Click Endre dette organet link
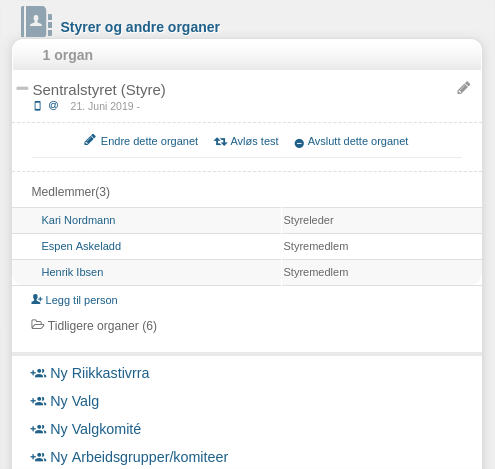 149,141
